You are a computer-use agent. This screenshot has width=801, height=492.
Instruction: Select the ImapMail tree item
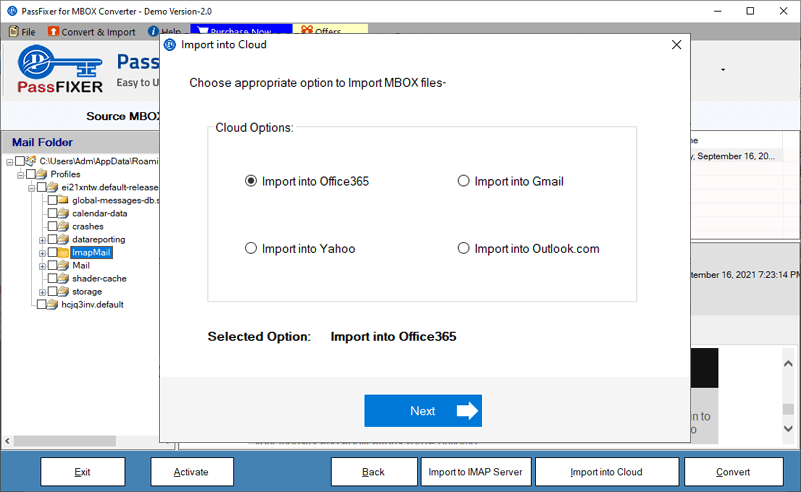click(91, 252)
